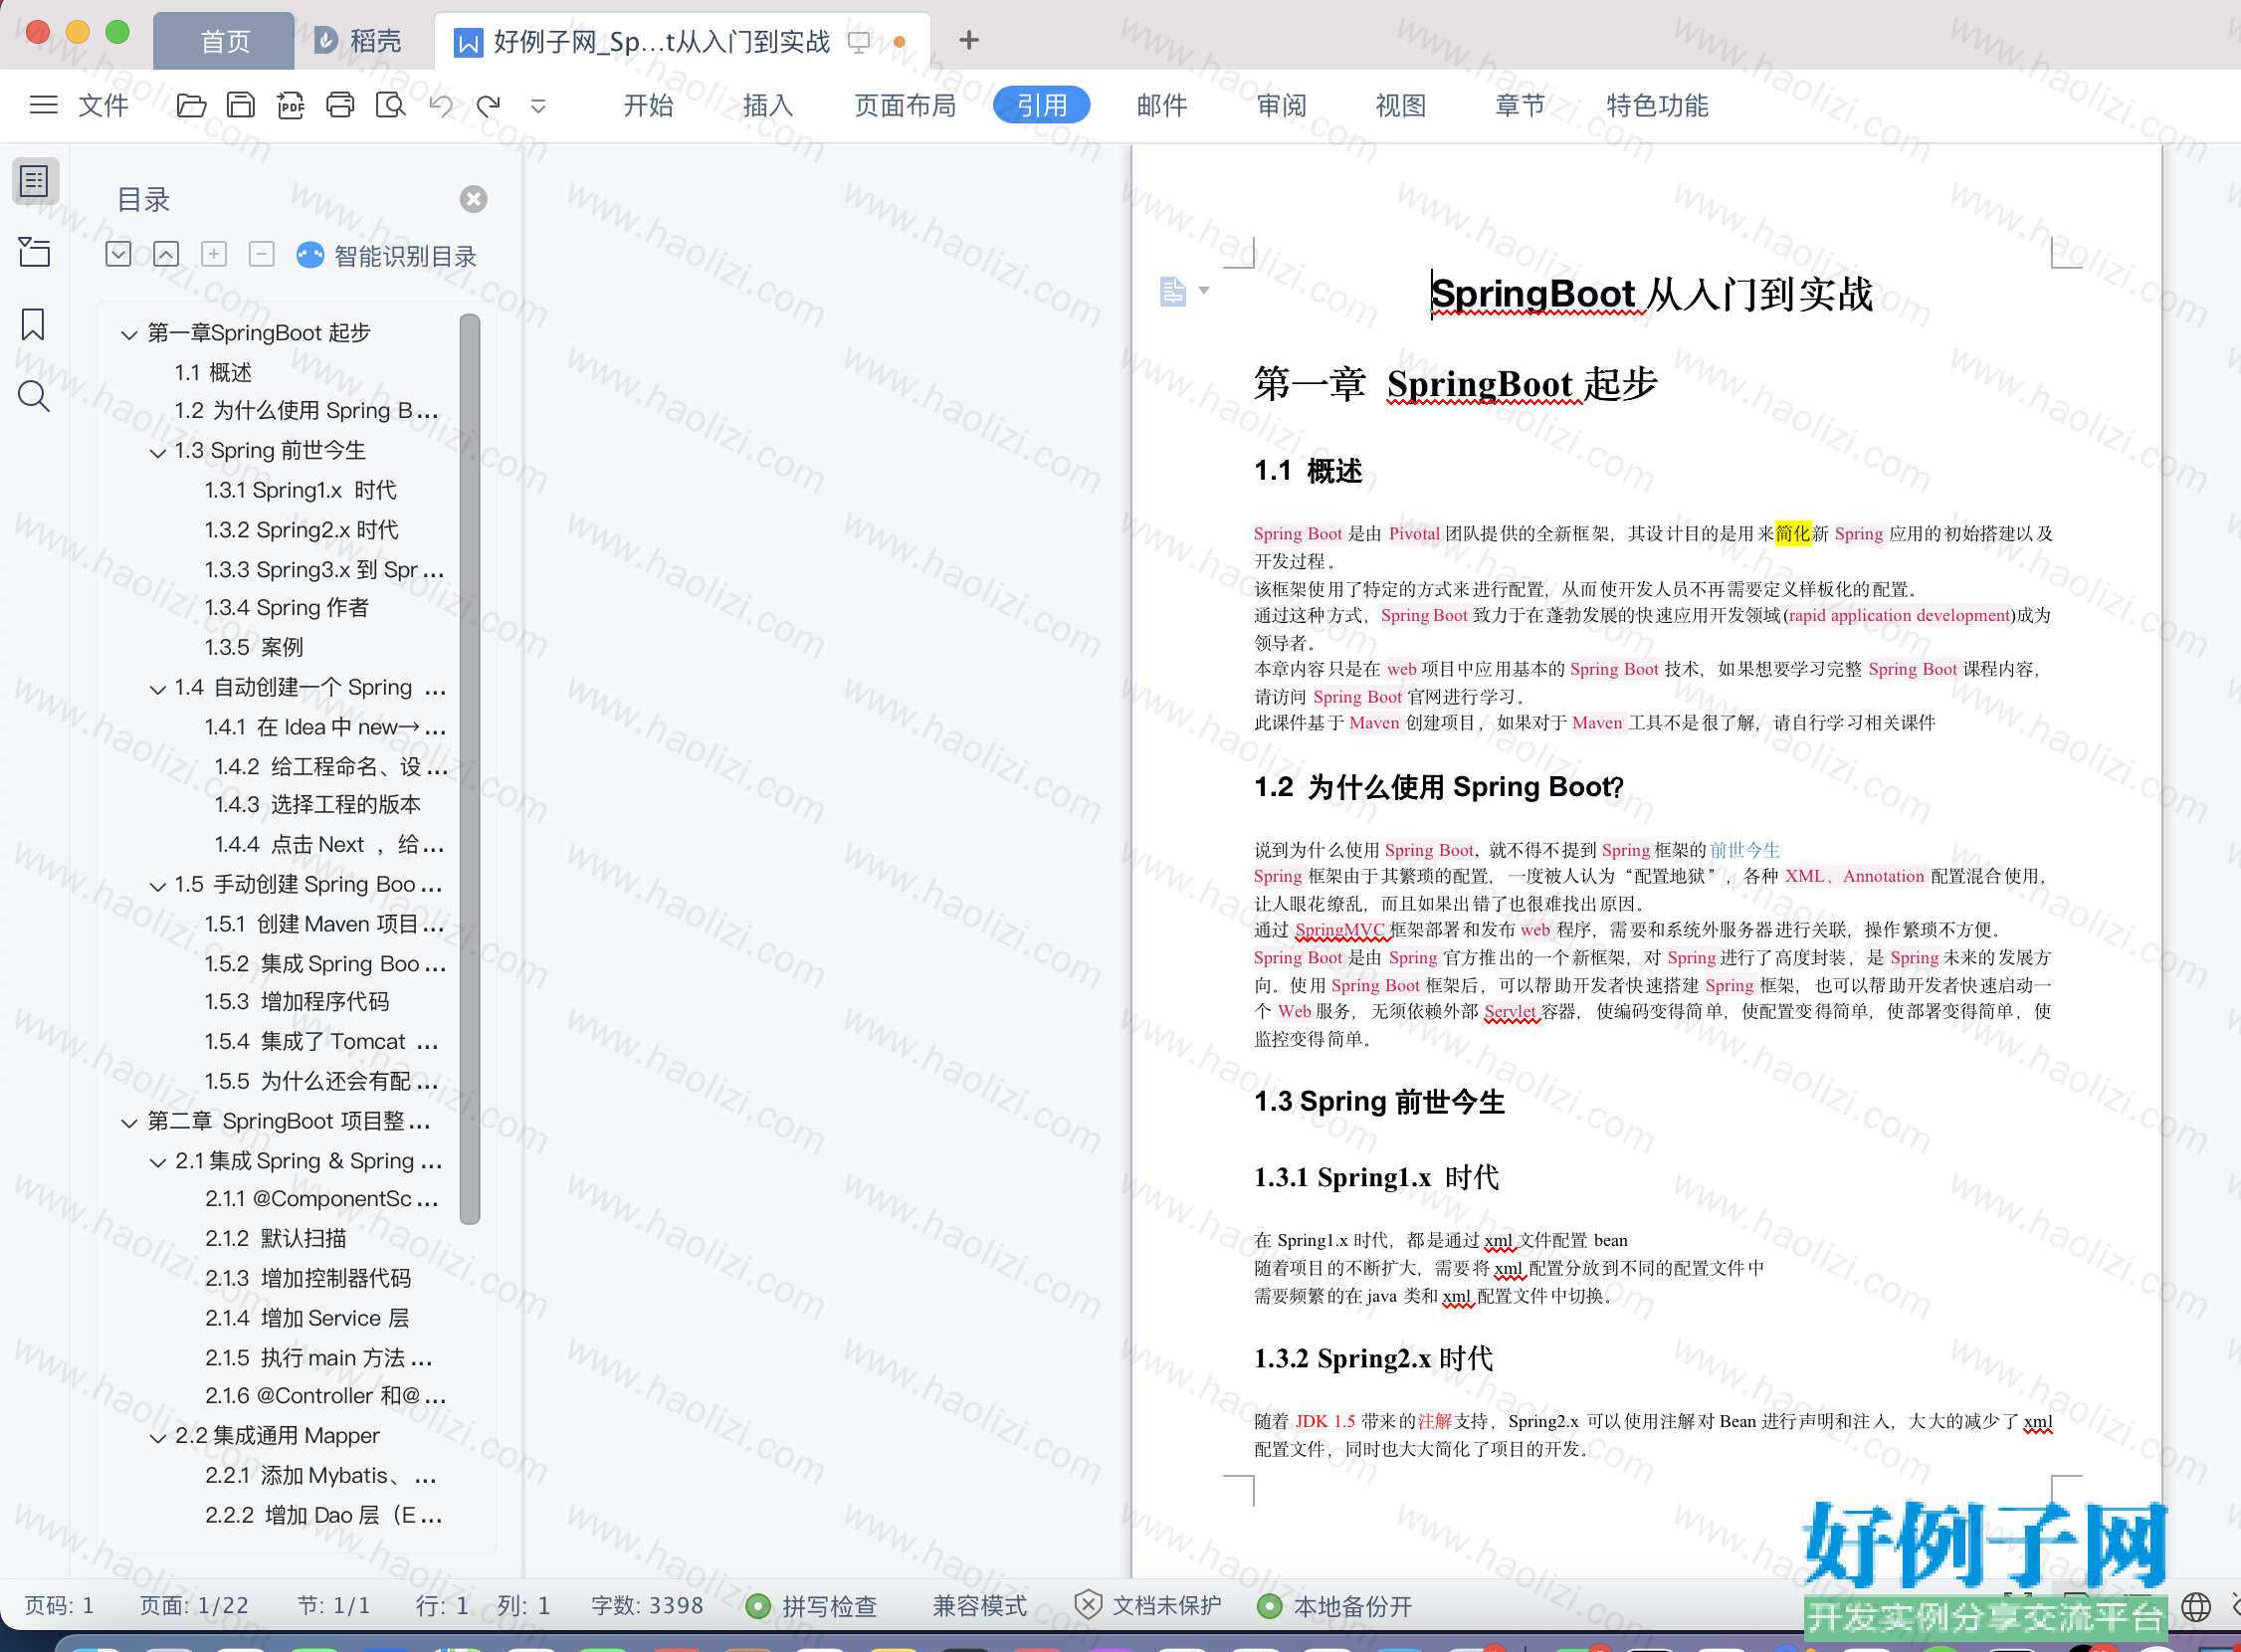Click the redo arrow
Image resolution: width=2241 pixels, height=1652 pixels.
pyautogui.click(x=488, y=105)
